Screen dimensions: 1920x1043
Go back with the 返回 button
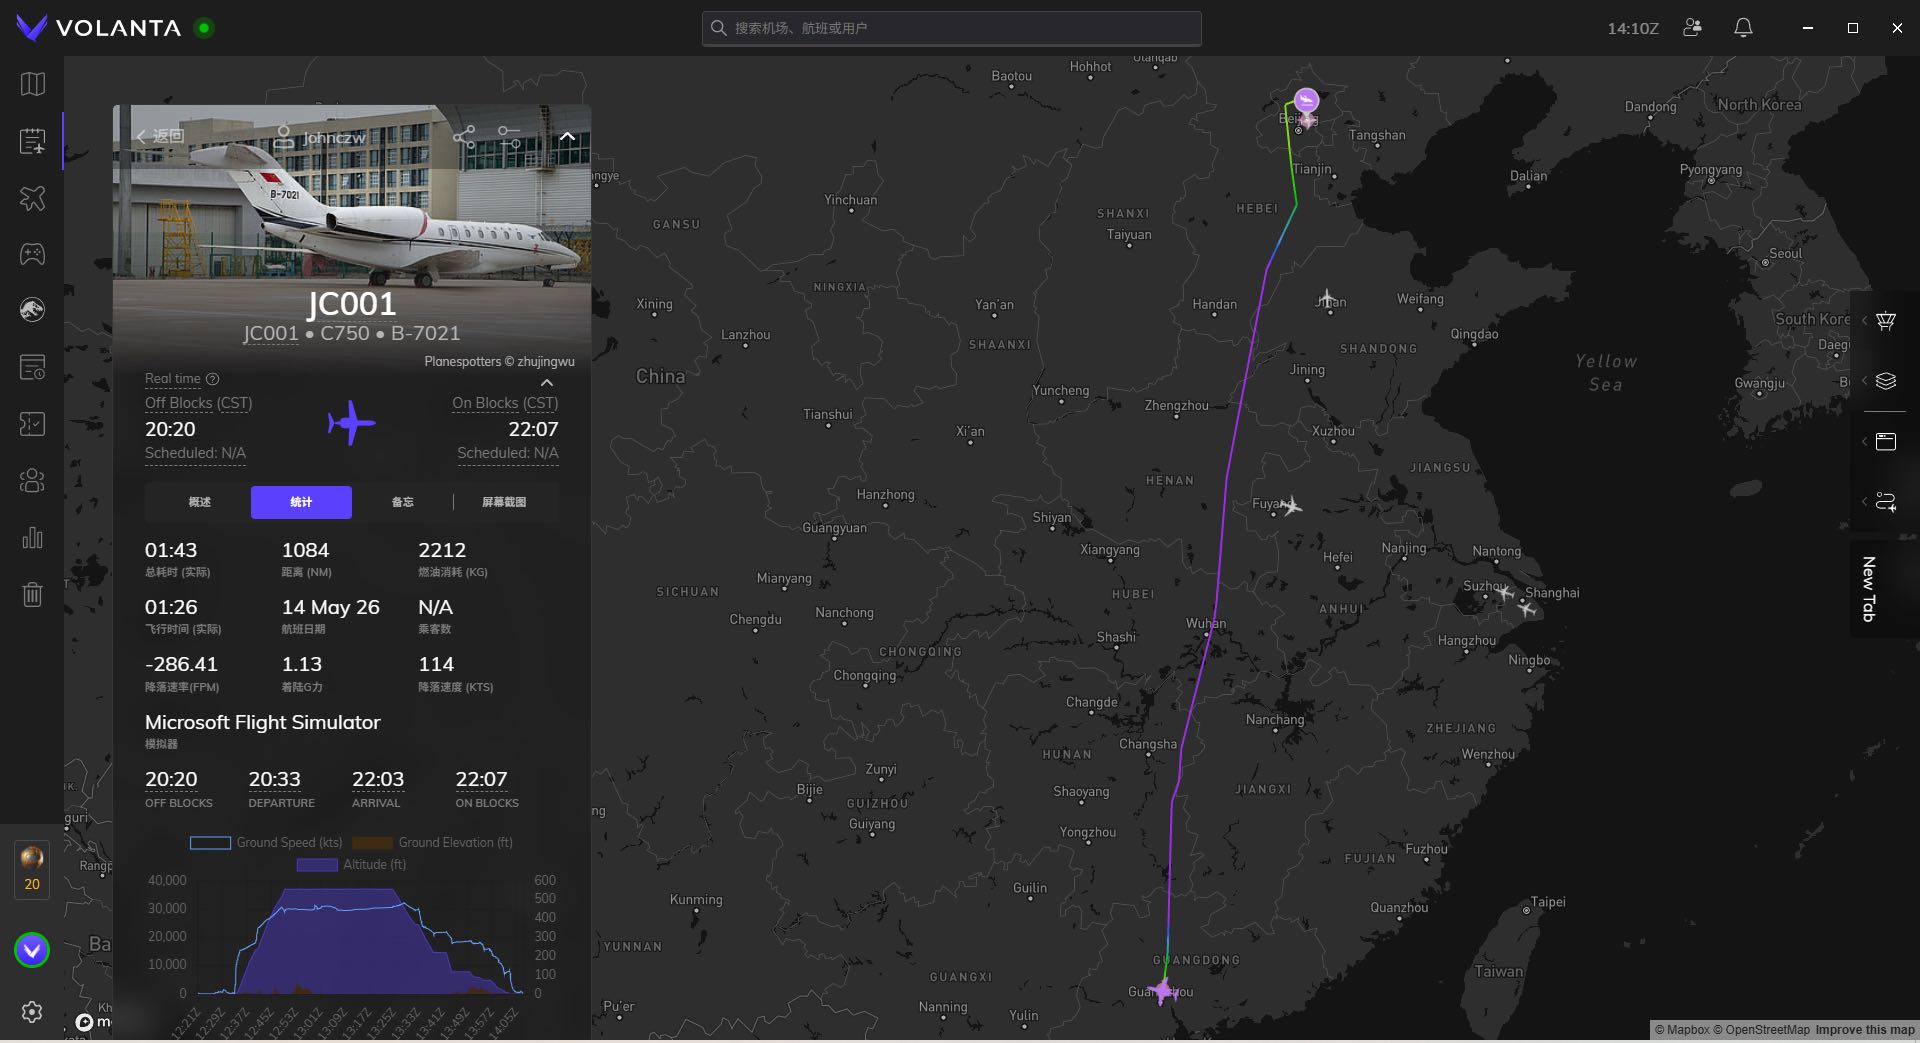[x=160, y=136]
